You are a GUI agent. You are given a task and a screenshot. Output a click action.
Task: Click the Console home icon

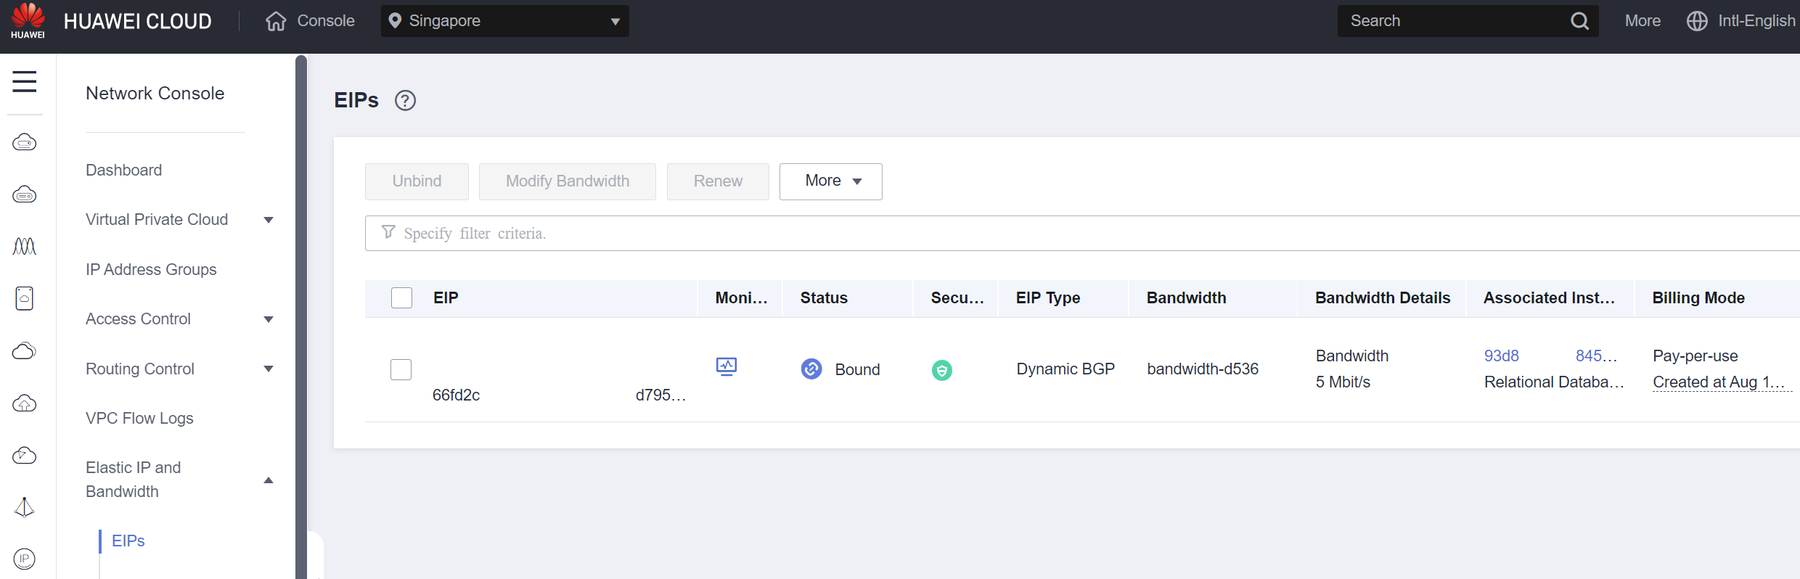[276, 21]
